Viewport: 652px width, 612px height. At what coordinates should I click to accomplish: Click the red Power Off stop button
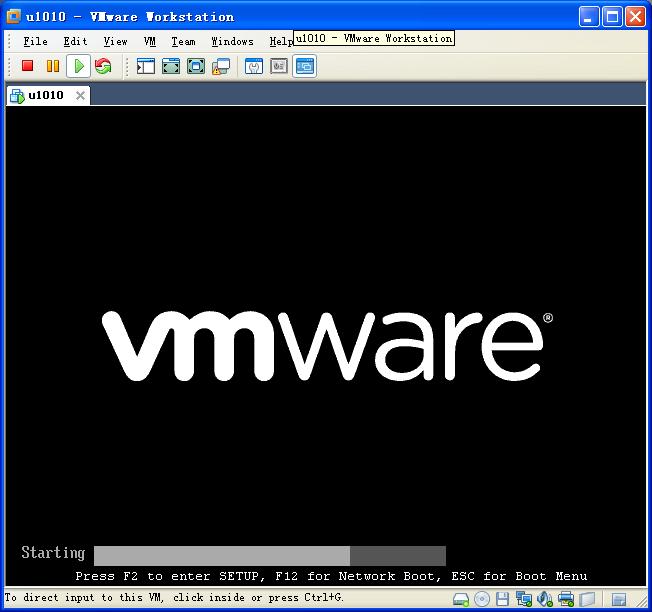click(x=27, y=66)
